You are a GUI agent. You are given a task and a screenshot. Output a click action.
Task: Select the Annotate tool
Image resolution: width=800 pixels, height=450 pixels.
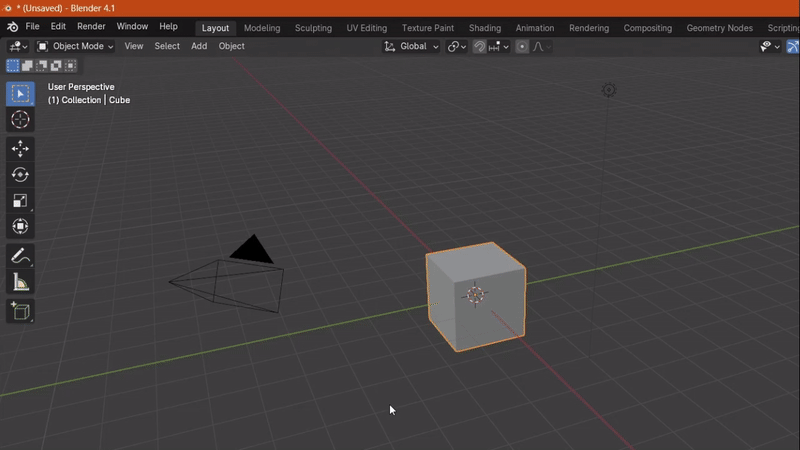(x=20, y=256)
